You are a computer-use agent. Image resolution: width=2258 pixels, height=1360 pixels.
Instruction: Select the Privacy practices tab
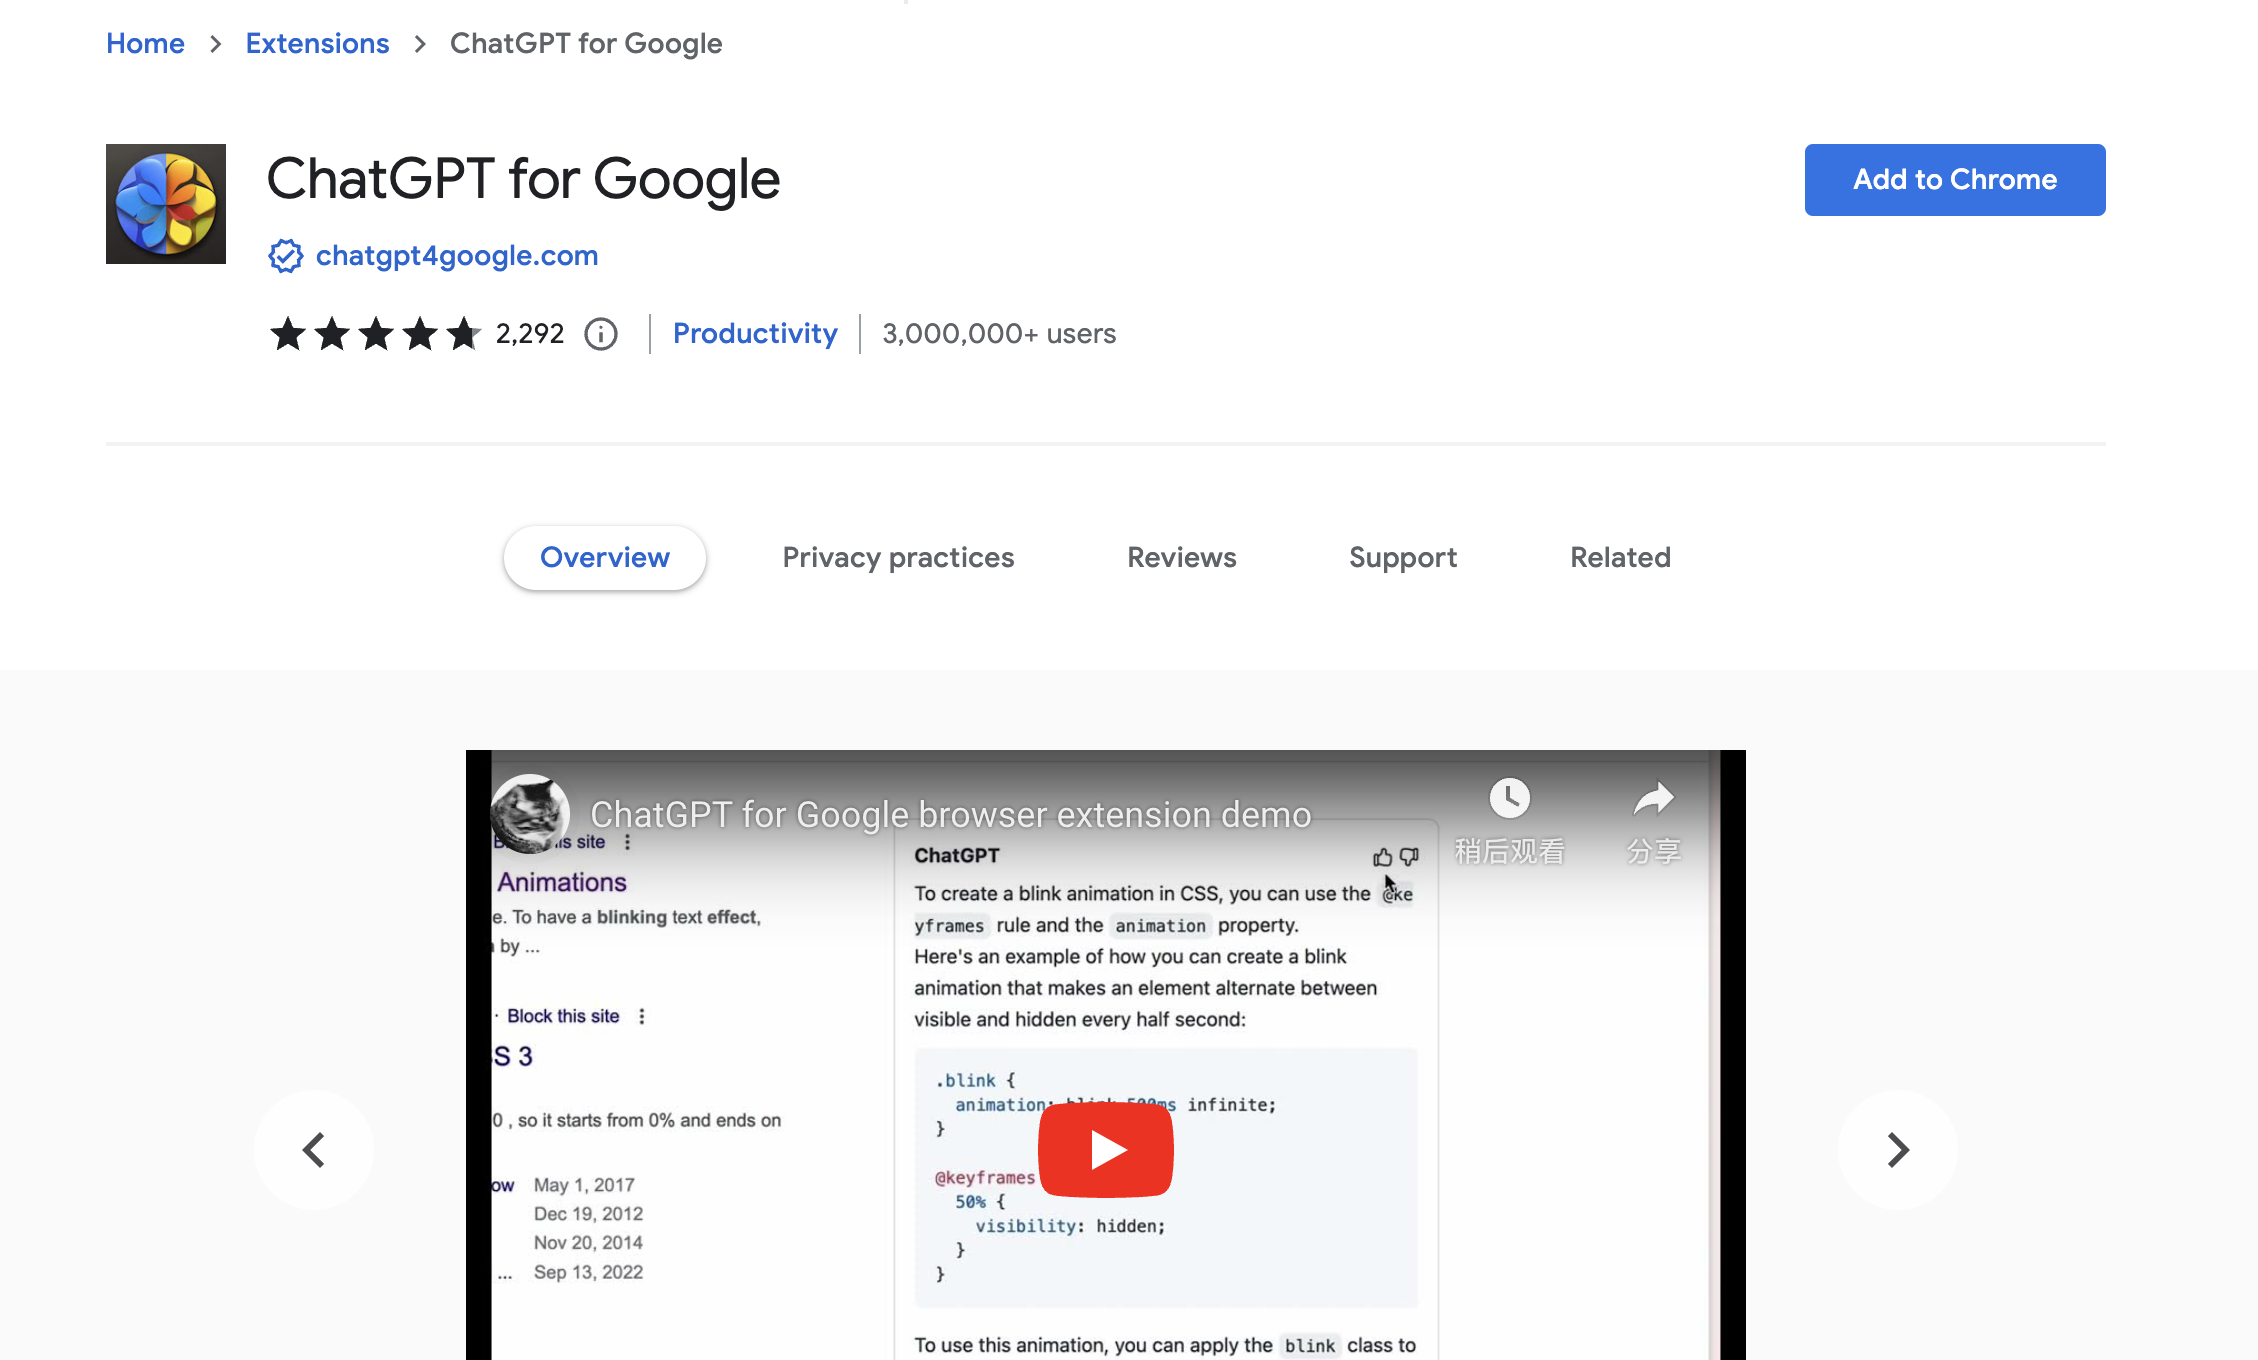coord(897,557)
